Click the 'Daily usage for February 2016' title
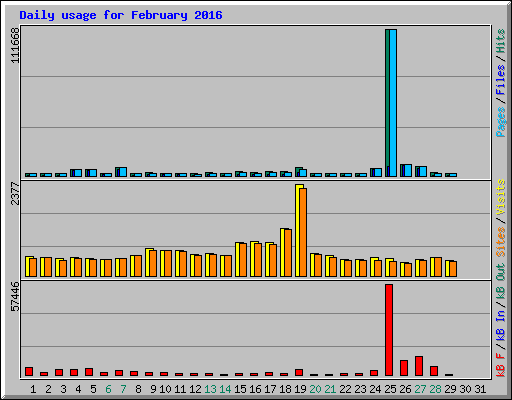Viewport: 512px width, 400px height. pos(121,15)
